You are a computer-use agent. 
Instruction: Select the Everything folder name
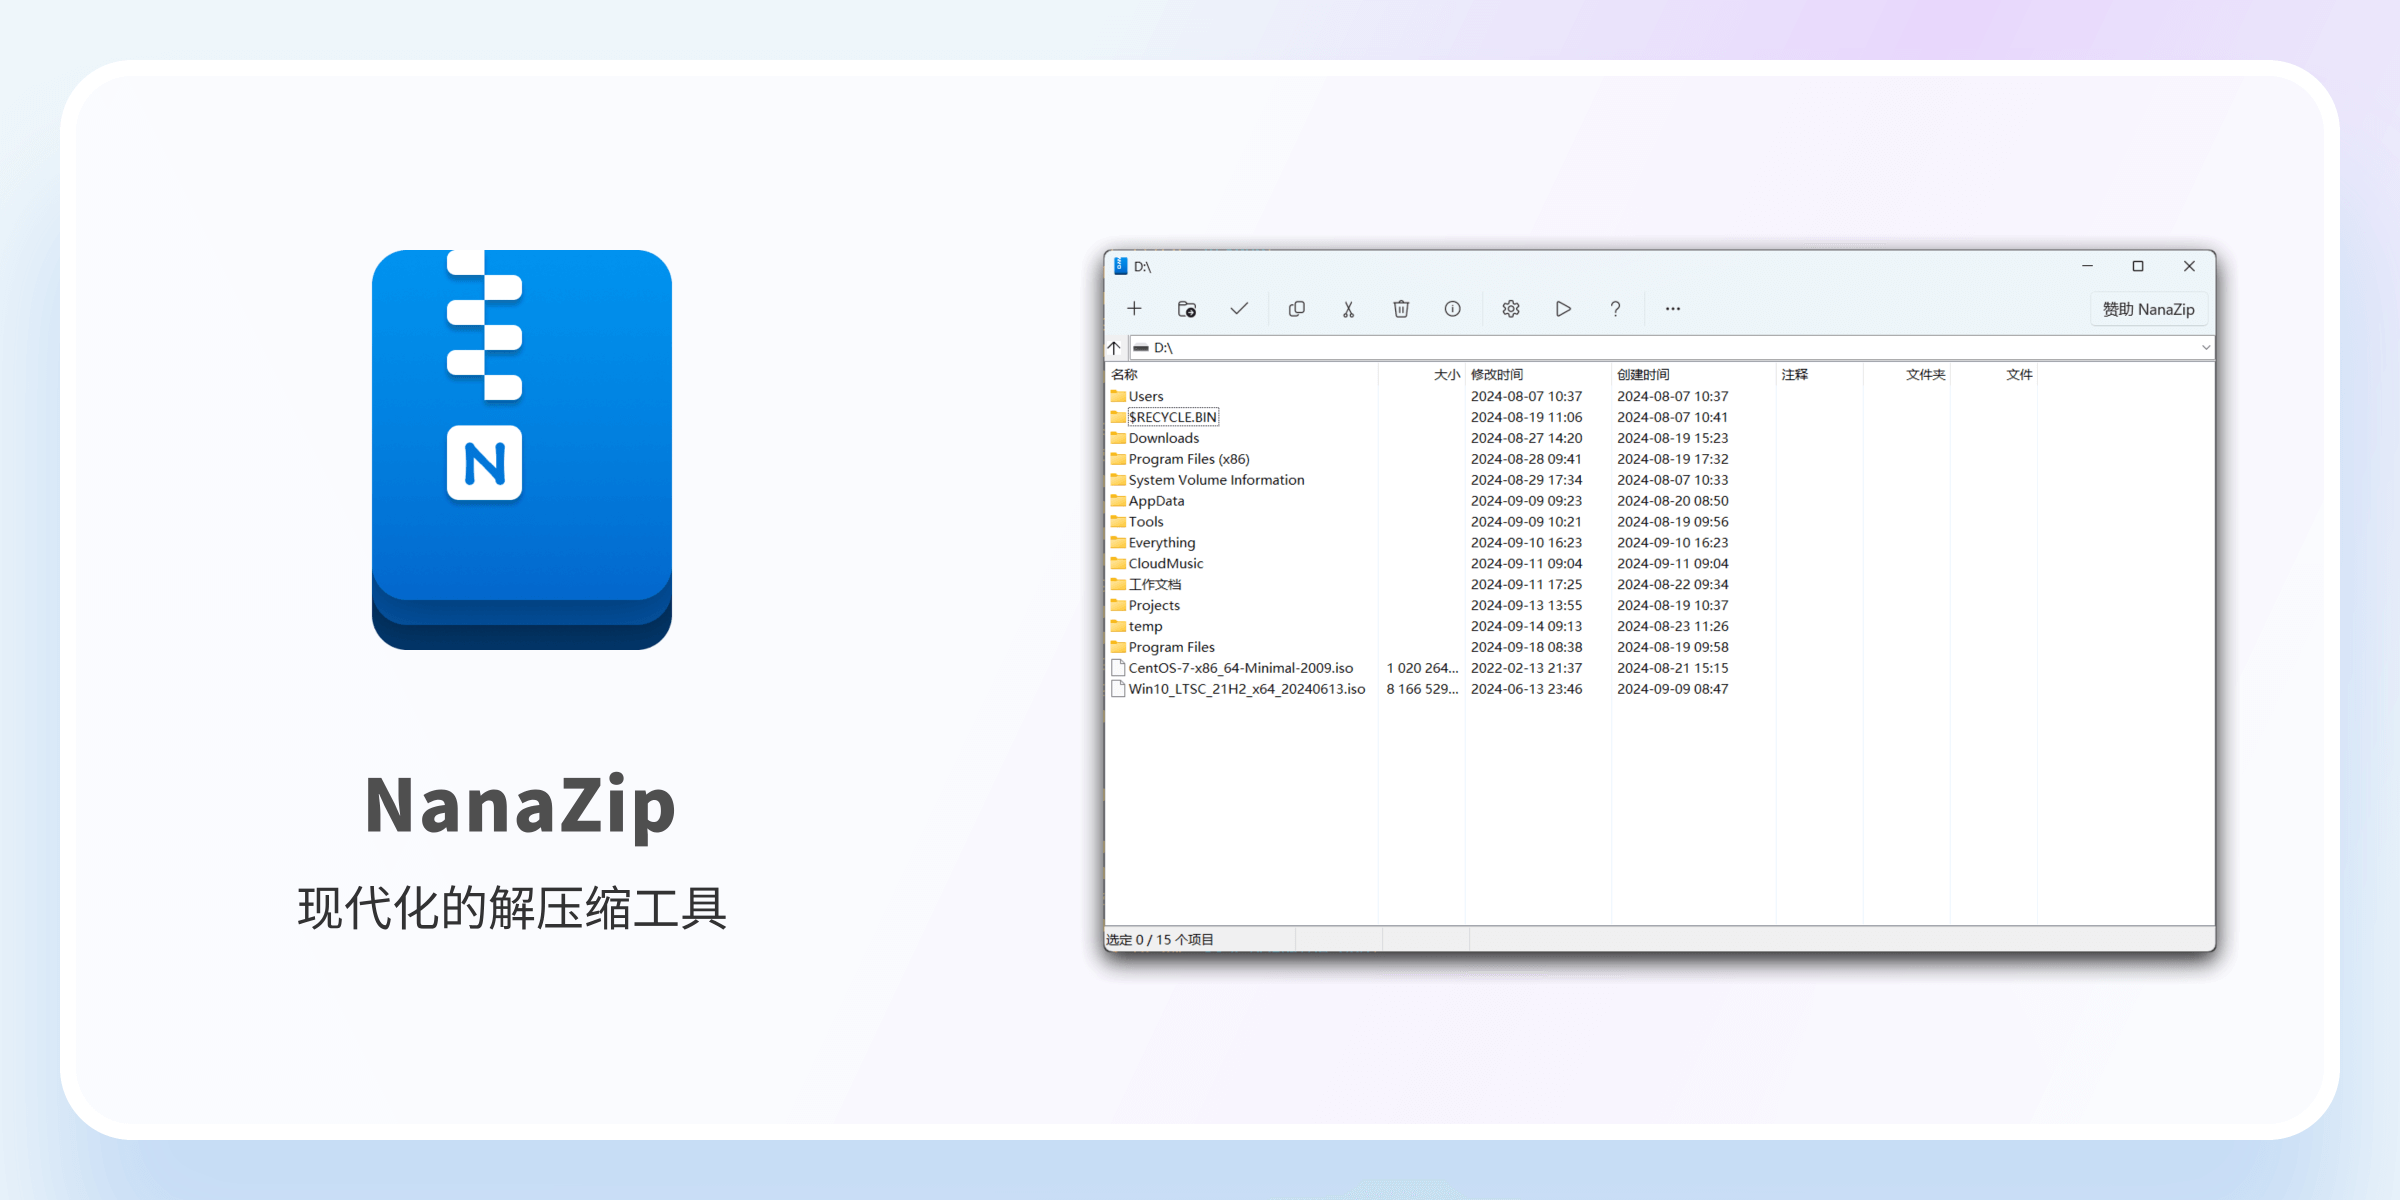[x=1162, y=543]
